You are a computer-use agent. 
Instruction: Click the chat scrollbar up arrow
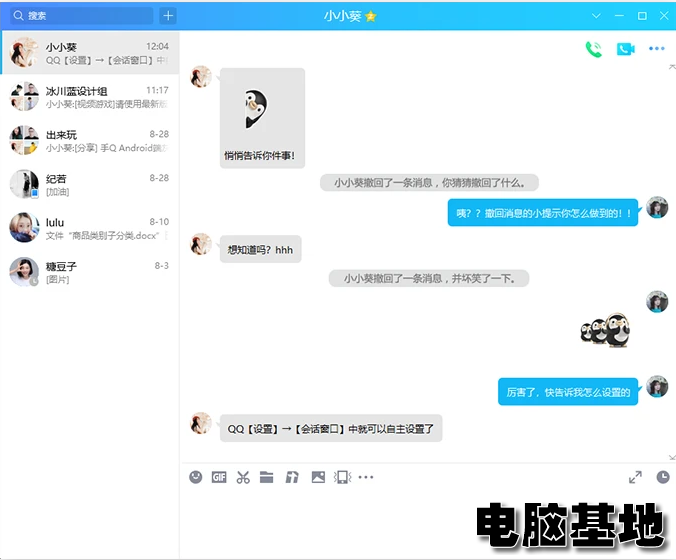coord(672,67)
